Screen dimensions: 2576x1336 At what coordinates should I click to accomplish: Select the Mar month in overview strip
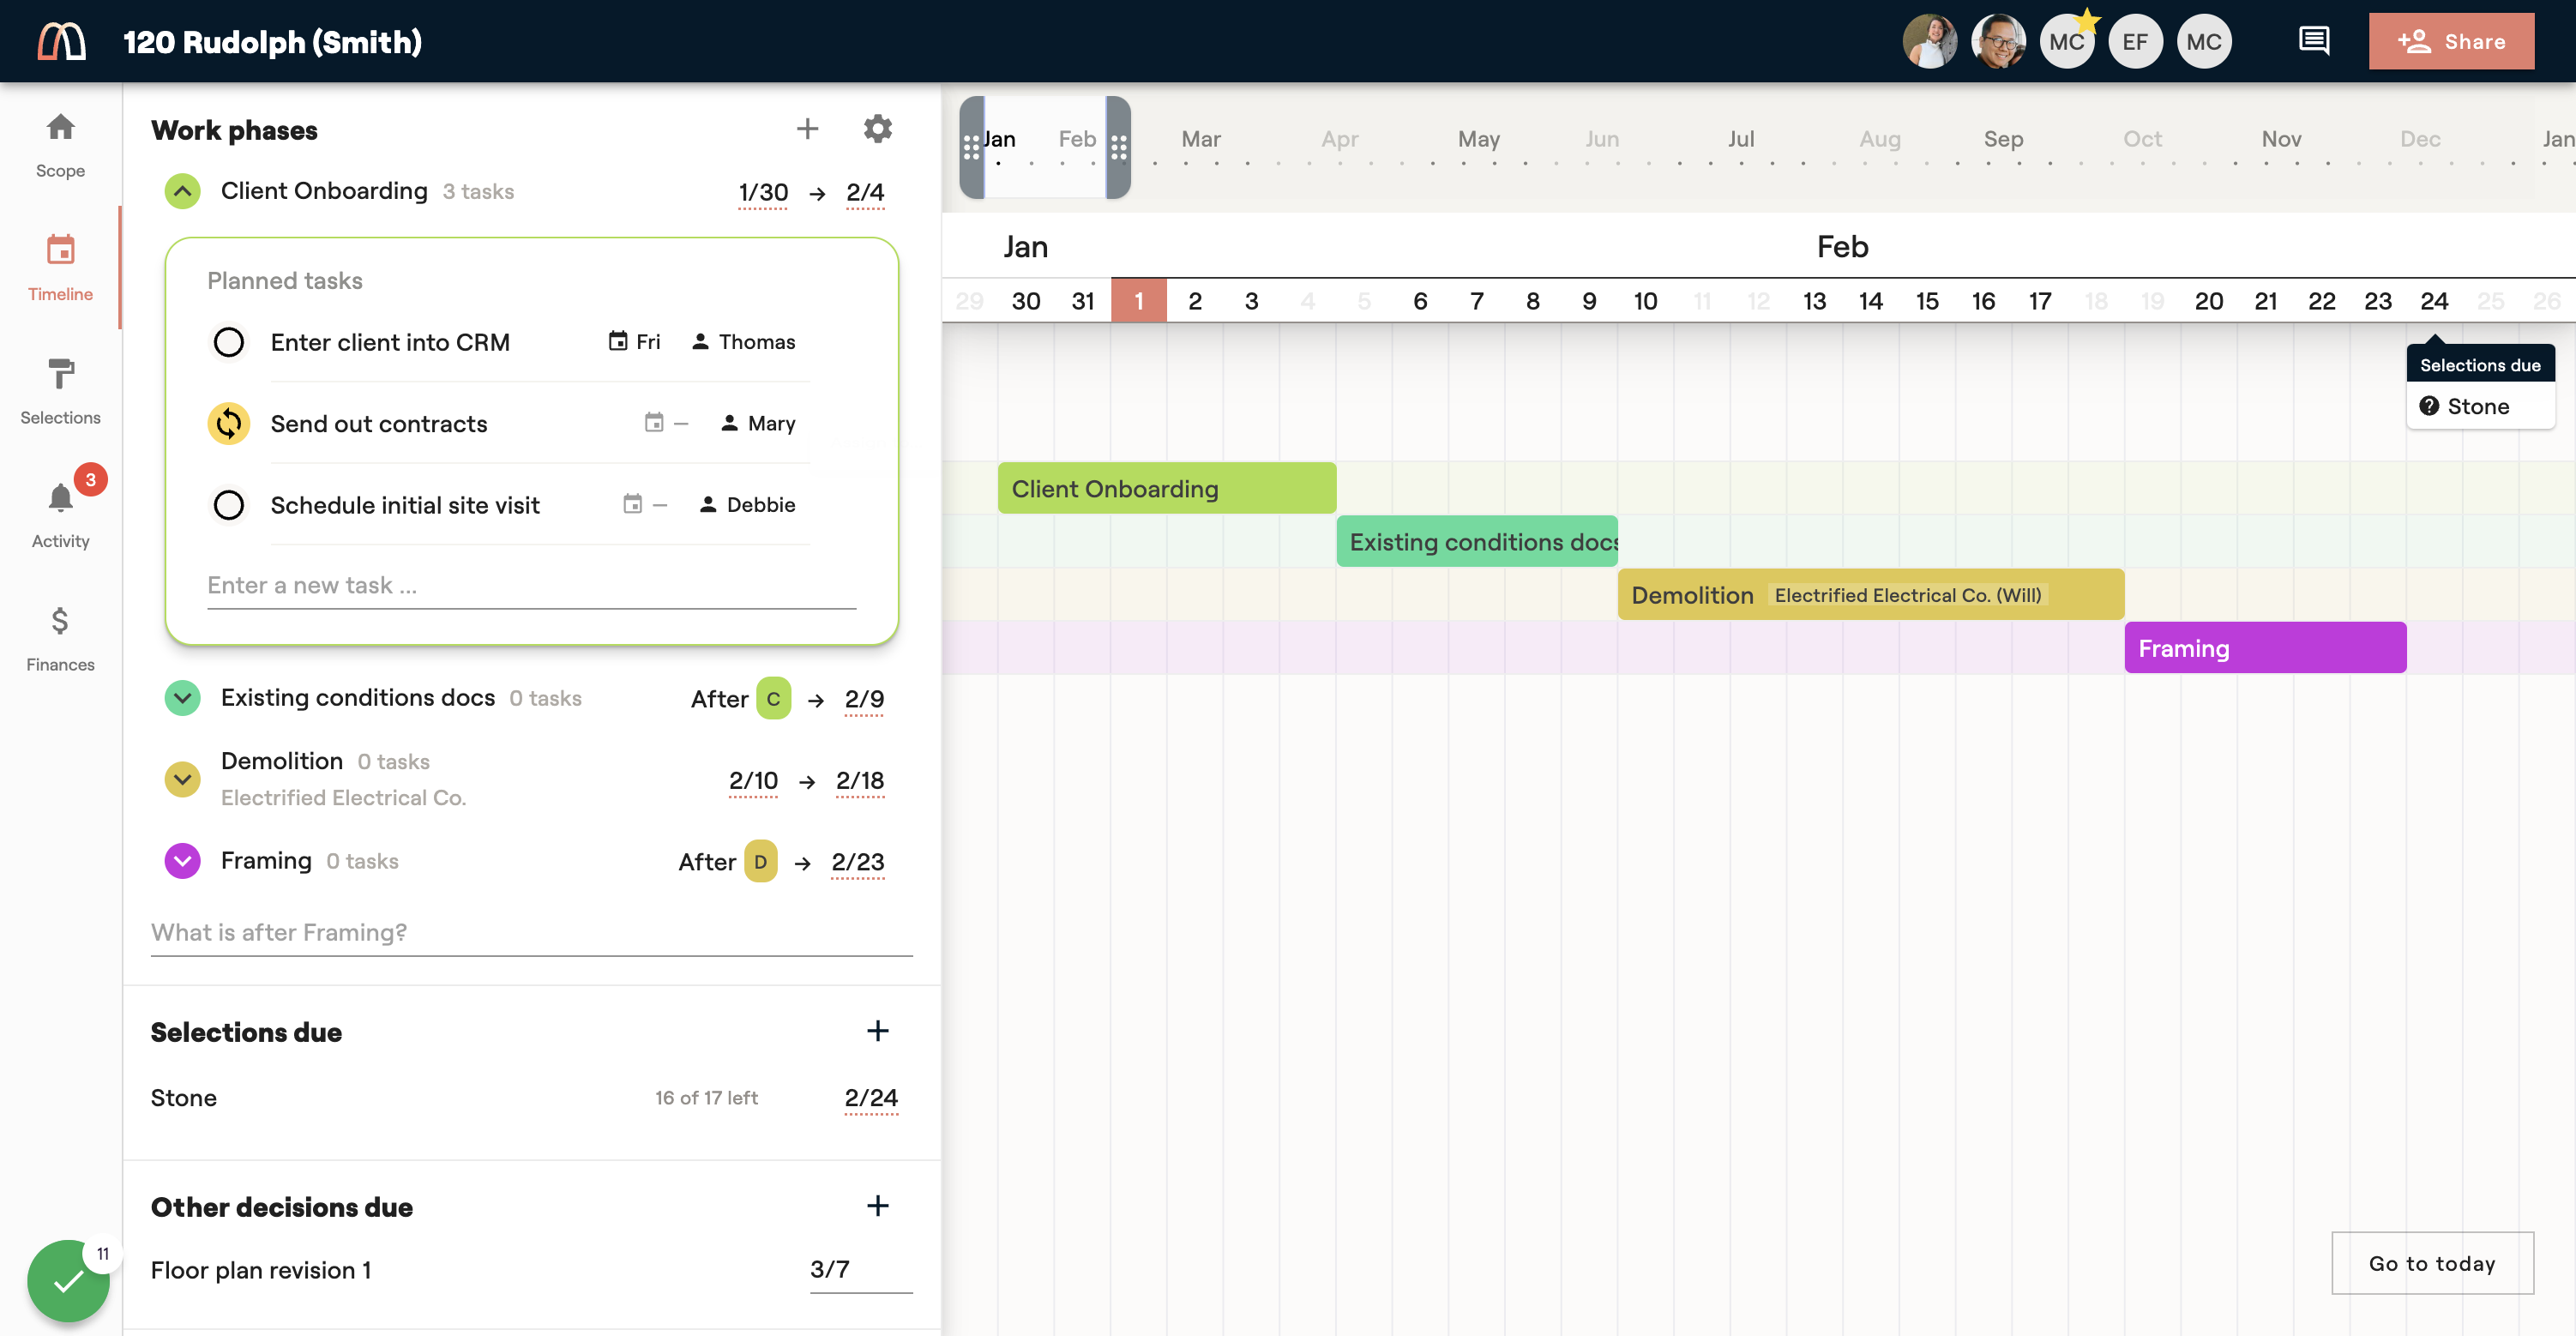[1200, 139]
